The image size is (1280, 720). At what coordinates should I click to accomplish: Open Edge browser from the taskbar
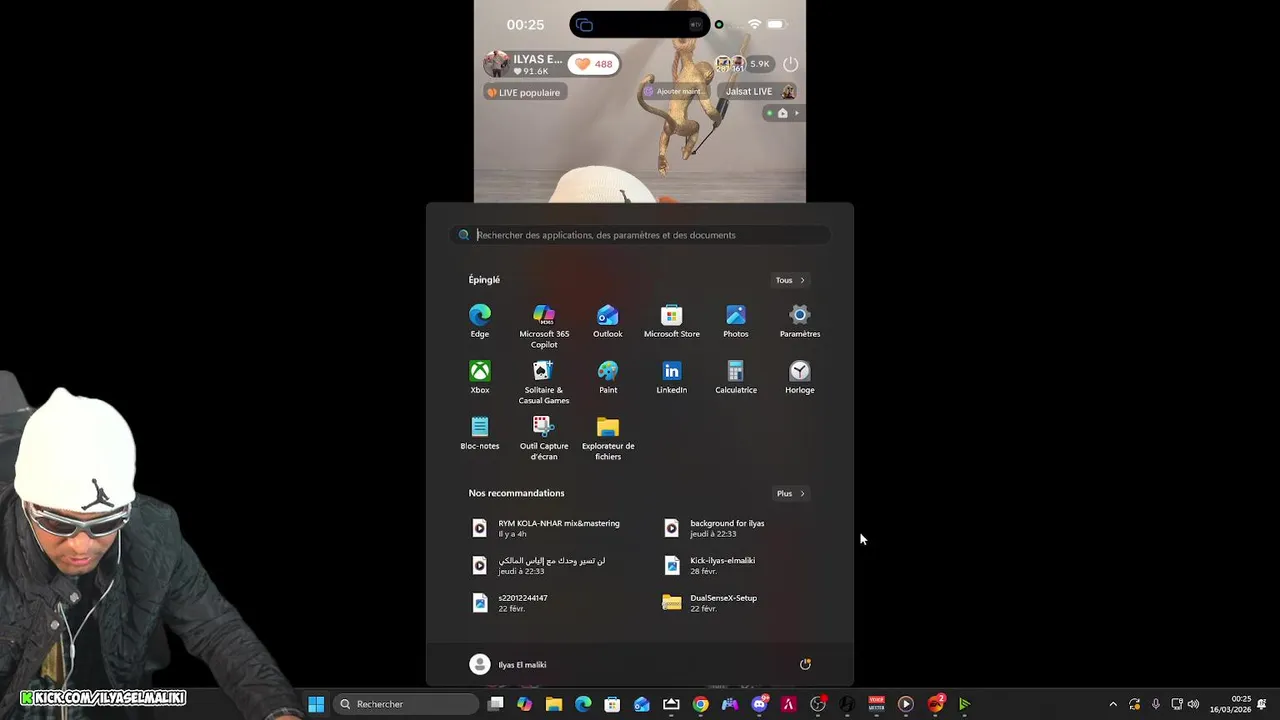click(583, 704)
